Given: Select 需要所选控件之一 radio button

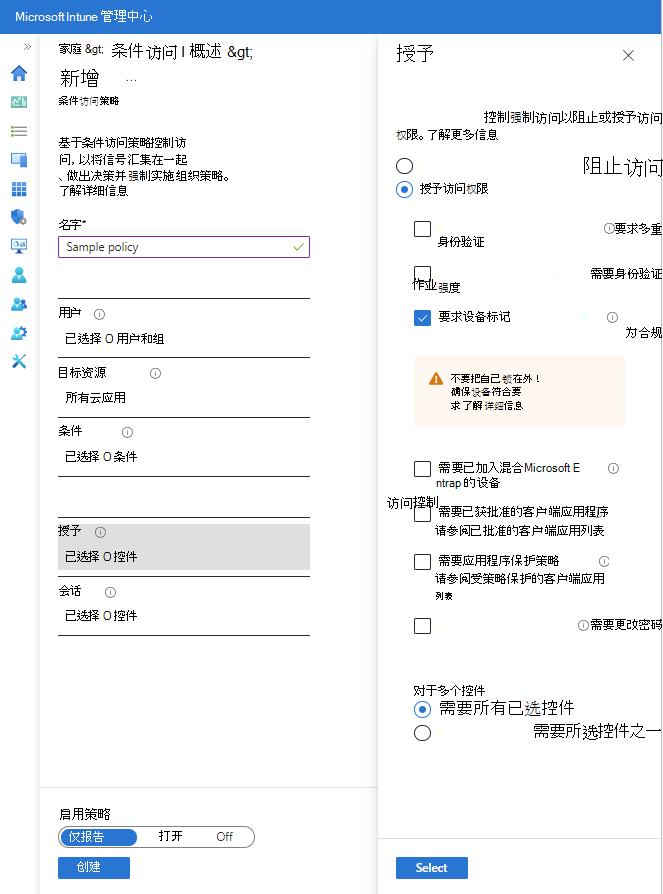Looking at the screenshot, I should pyautogui.click(x=422, y=733).
